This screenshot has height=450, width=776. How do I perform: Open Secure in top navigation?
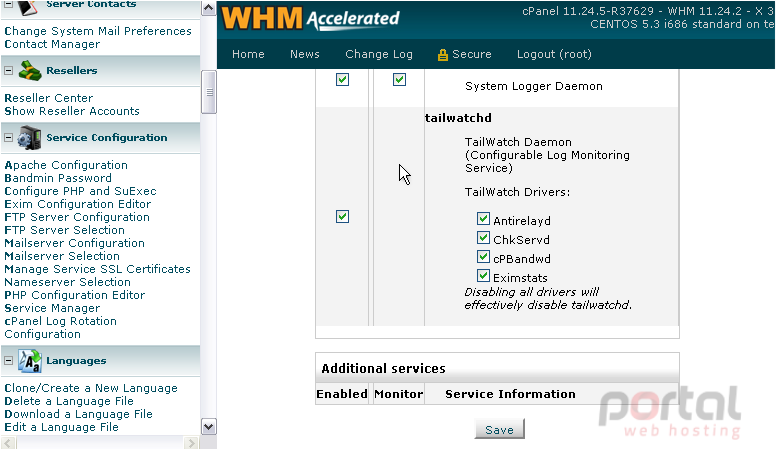pos(472,54)
